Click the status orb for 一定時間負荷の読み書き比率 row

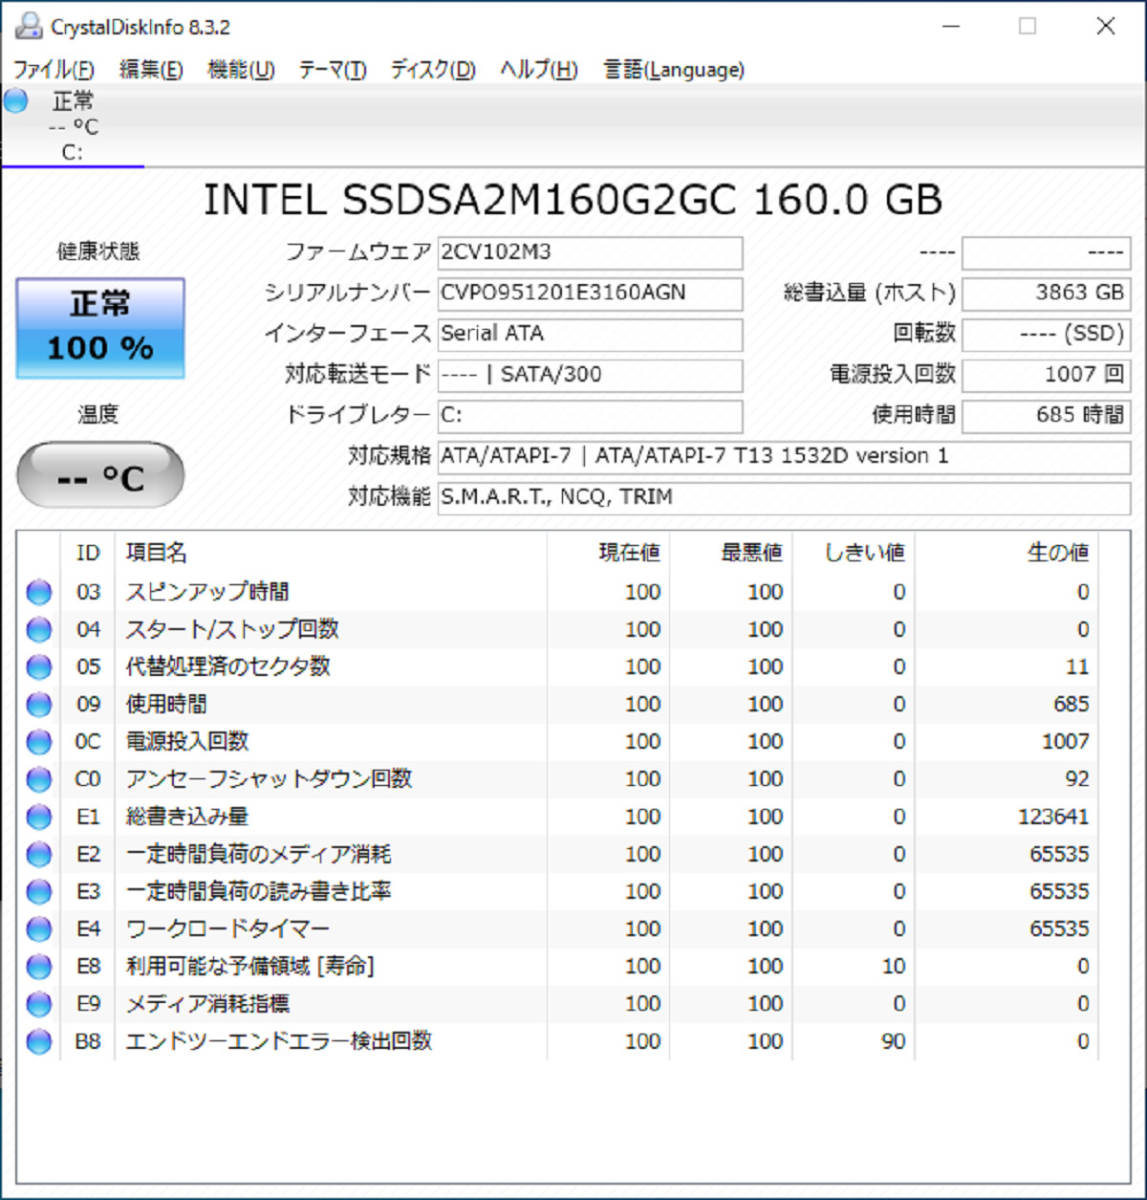point(39,892)
